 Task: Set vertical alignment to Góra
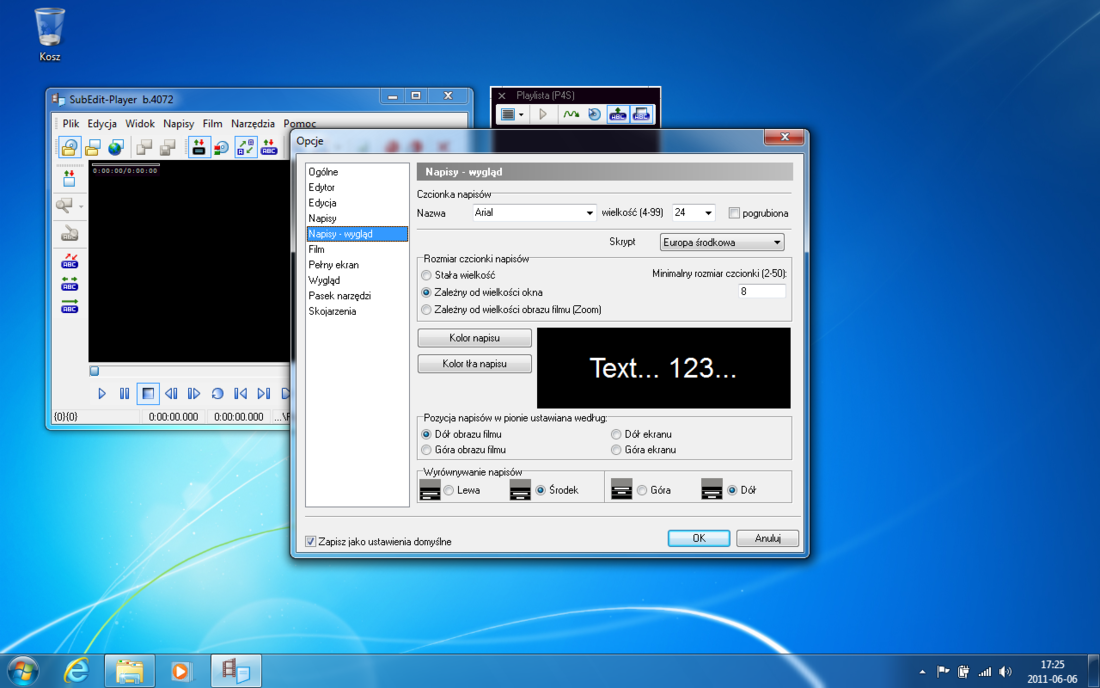[x=642, y=490]
